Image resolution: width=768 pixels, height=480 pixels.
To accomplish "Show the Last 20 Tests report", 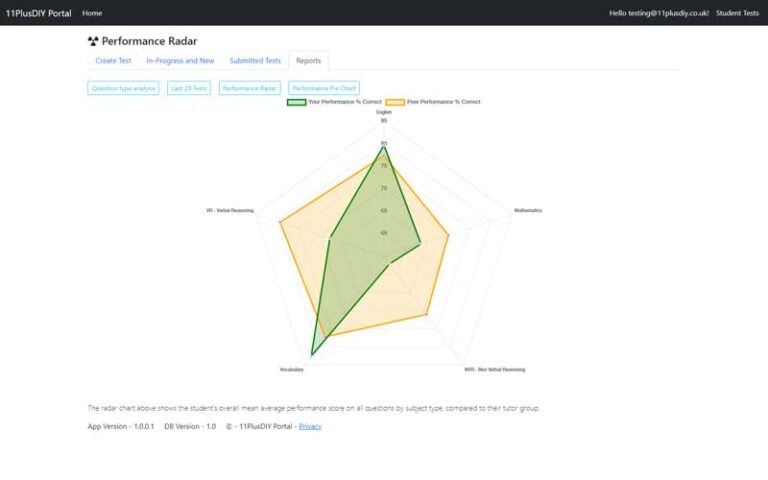I will (x=189, y=88).
